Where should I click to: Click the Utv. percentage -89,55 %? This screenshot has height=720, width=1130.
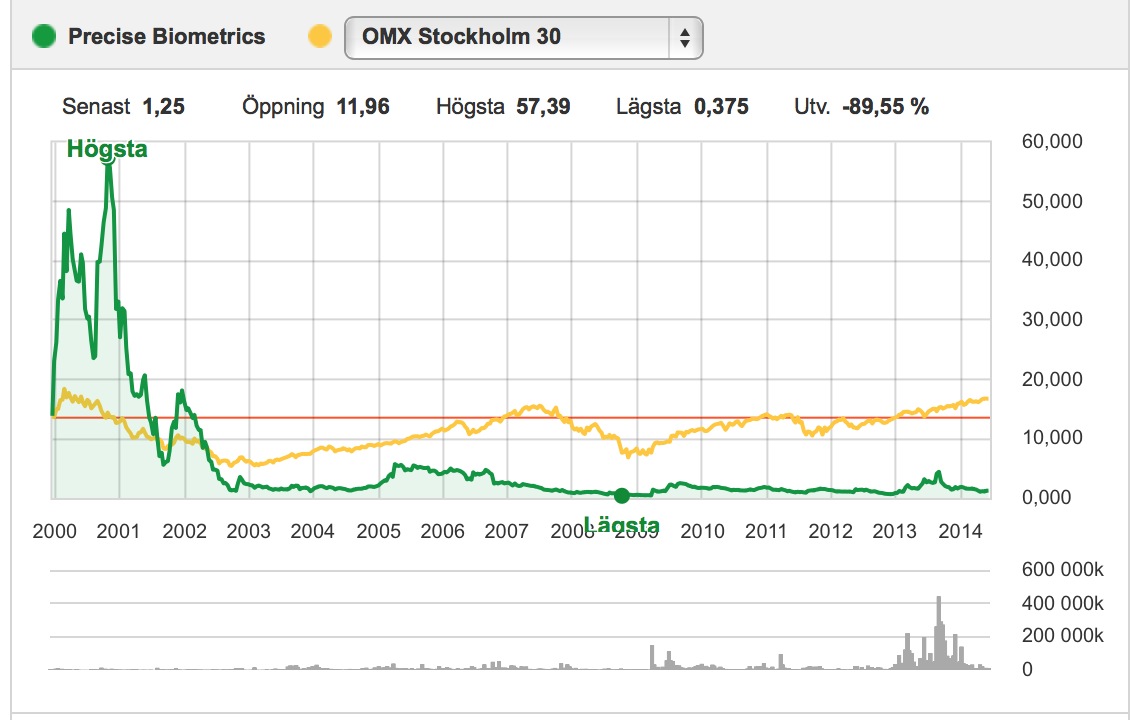click(x=885, y=107)
